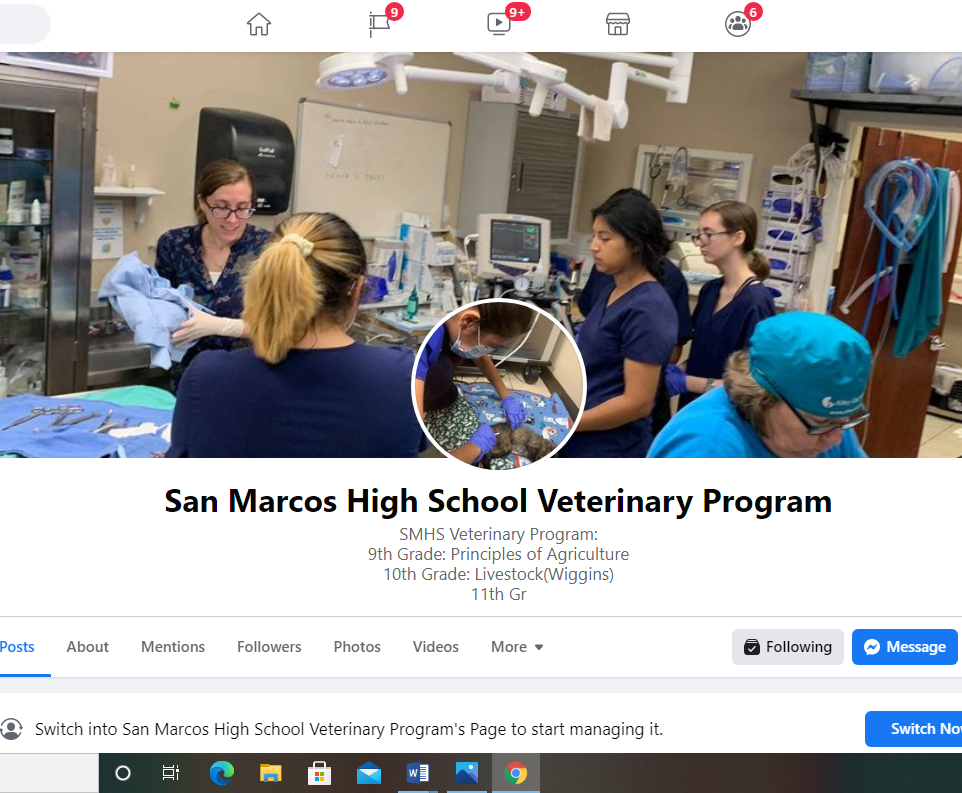Open Groups icon with 6 badge
Viewport: 962px width, 793px height.
(737, 25)
